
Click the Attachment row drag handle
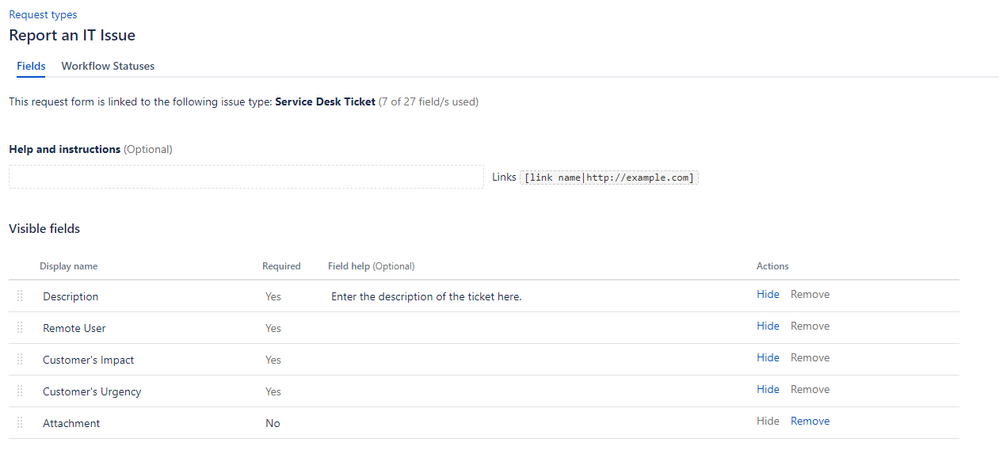pyautogui.click(x=20, y=423)
